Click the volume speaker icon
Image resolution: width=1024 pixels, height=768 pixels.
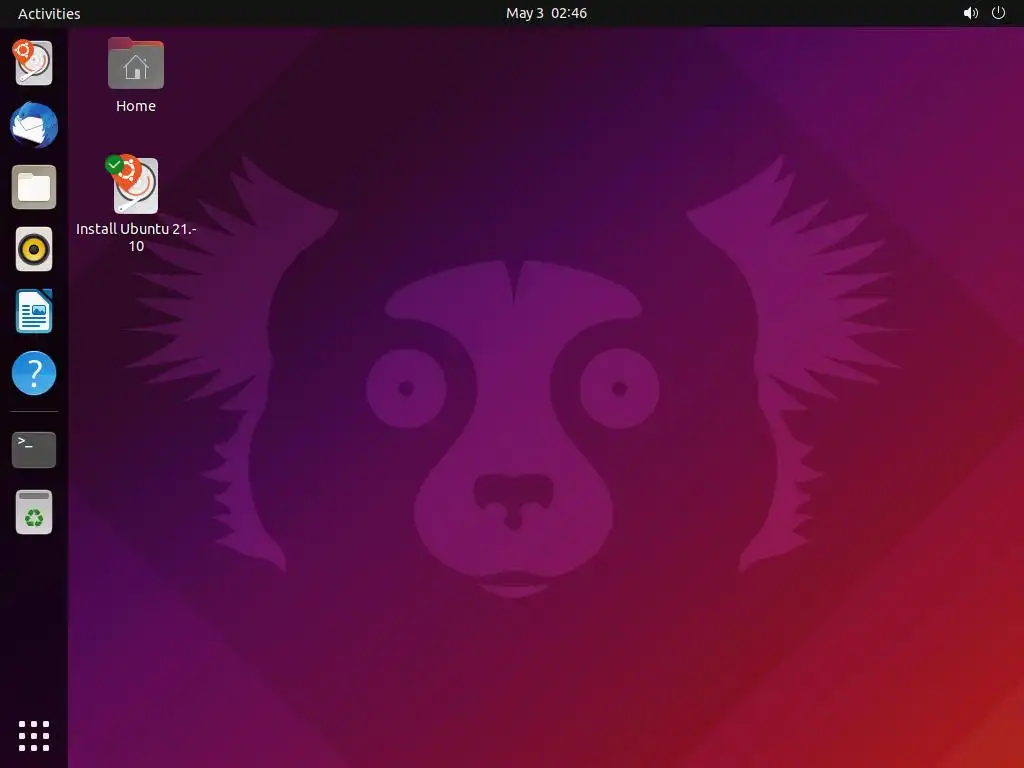[970, 13]
